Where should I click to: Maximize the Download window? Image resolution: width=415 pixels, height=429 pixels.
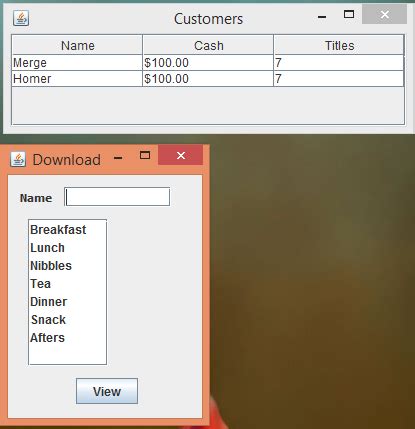(145, 155)
